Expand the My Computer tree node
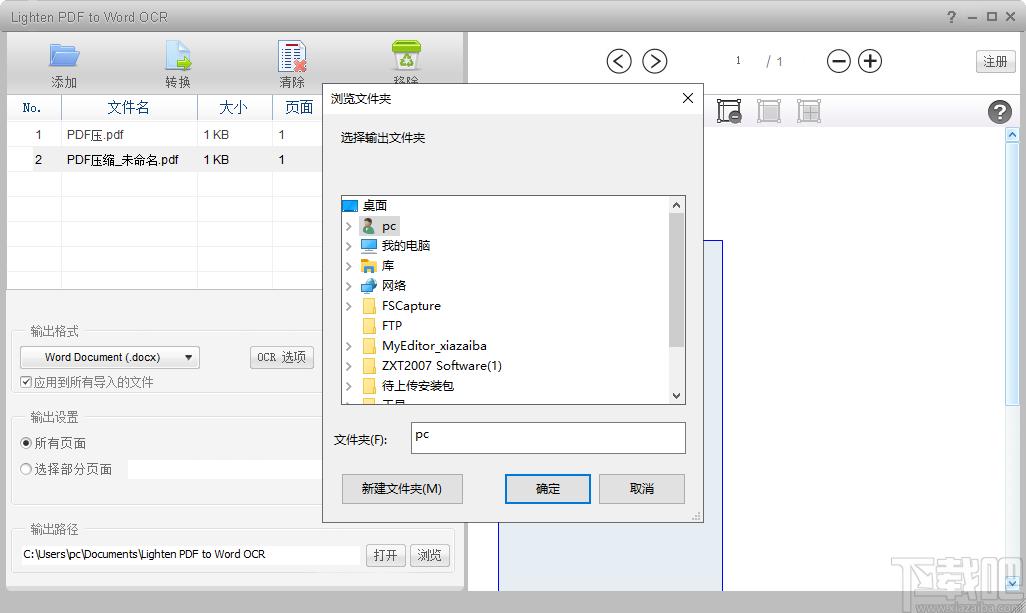The height and width of the screenshot is (613, 1026). [x=349, y=246]
